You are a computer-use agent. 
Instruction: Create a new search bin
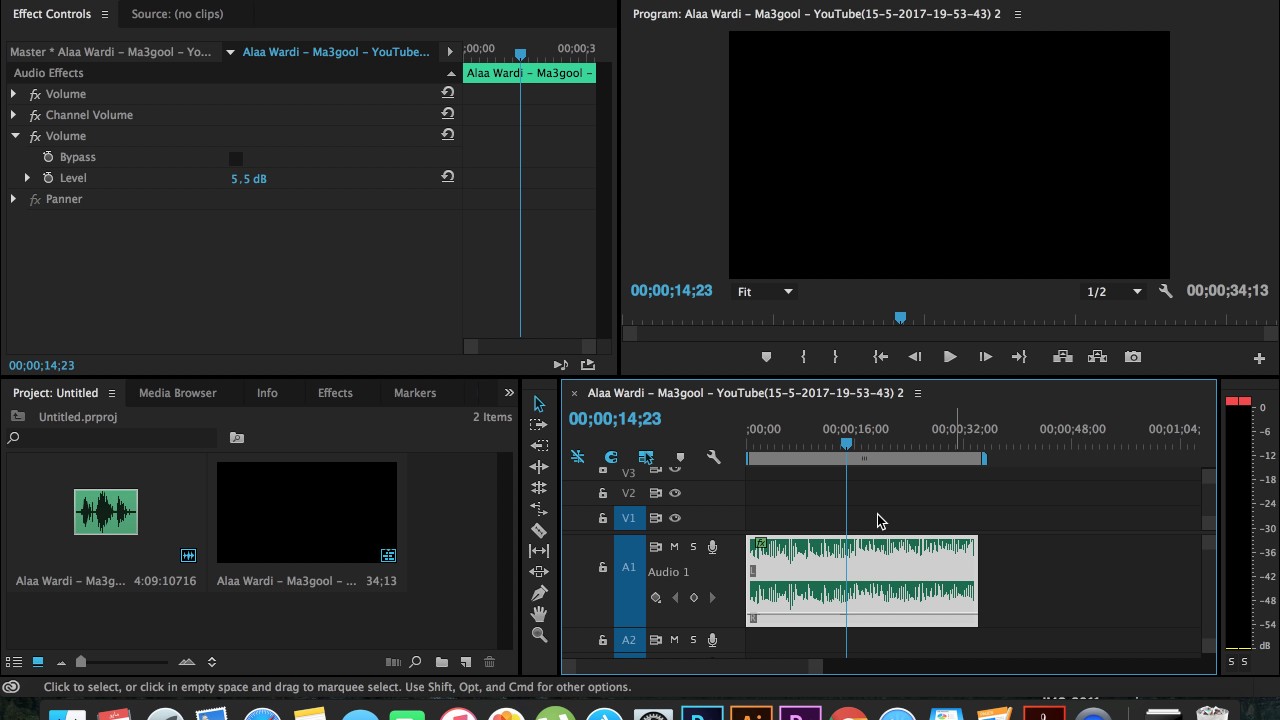[236, 438]
